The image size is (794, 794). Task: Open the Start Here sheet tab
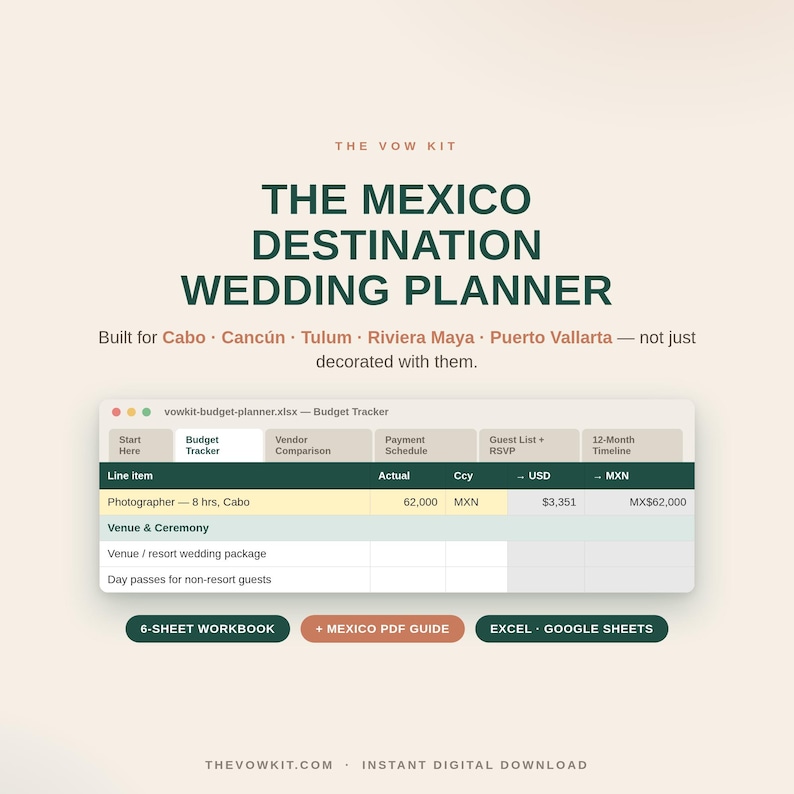click(141, 445)
